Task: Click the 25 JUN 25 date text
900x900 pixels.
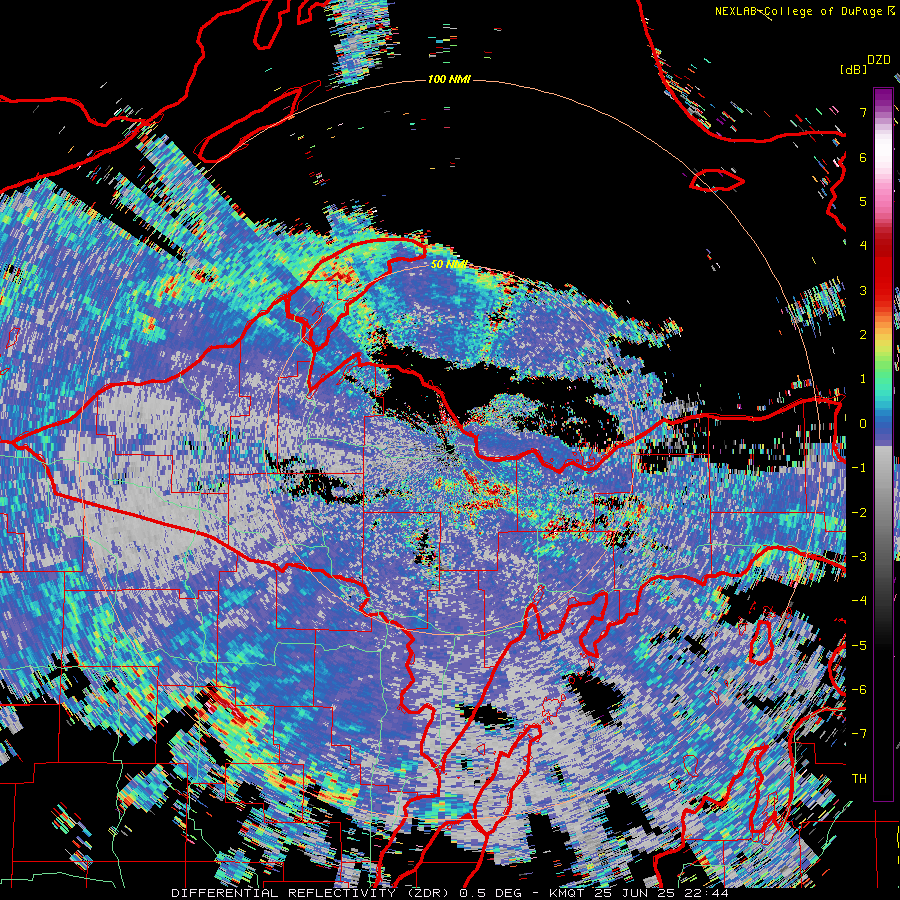Action: (x=633, y=893)
